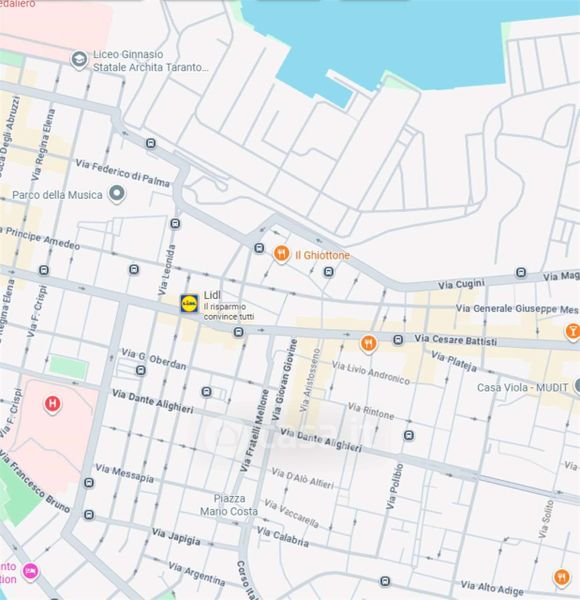Open the Casa Viola - MUDIT label

click(522, 388)
